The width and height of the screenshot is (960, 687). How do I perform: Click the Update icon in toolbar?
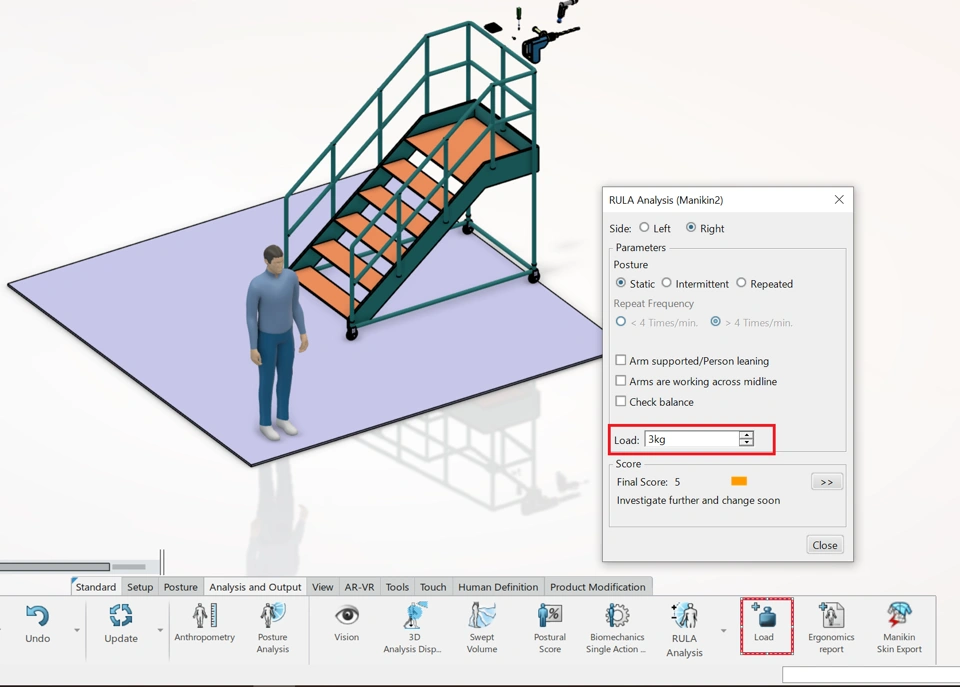coord(121,617)
